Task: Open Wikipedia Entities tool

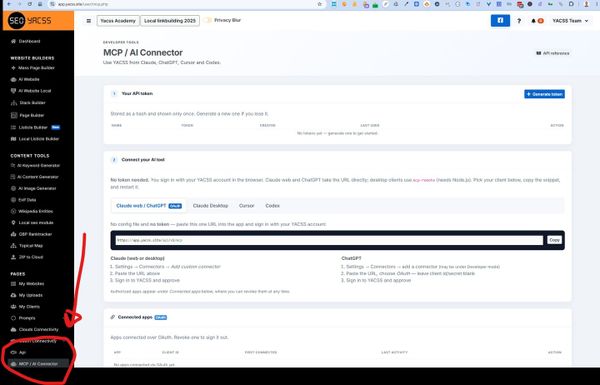Action: point(32,211)
